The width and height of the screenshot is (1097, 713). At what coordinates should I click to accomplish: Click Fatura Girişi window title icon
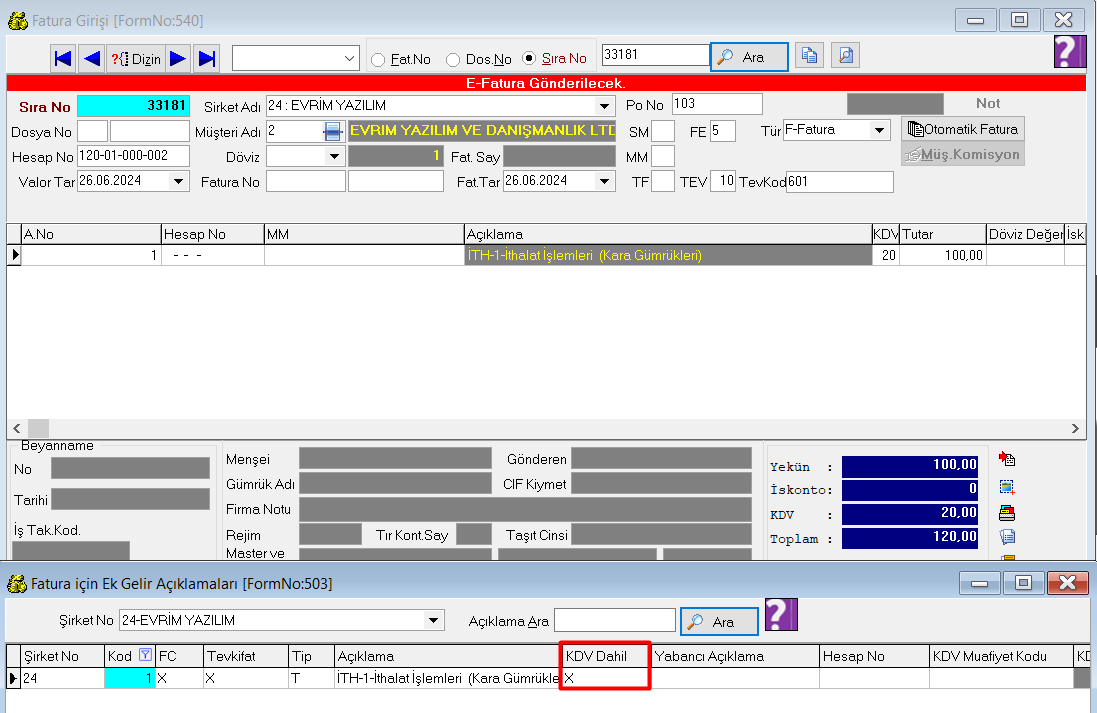(x=17, y=21)
